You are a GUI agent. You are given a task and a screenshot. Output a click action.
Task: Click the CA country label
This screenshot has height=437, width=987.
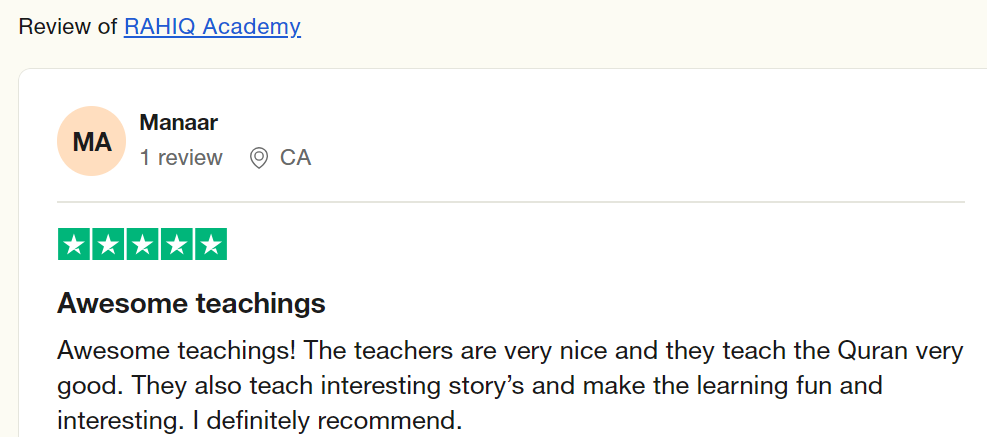point(295,158)
